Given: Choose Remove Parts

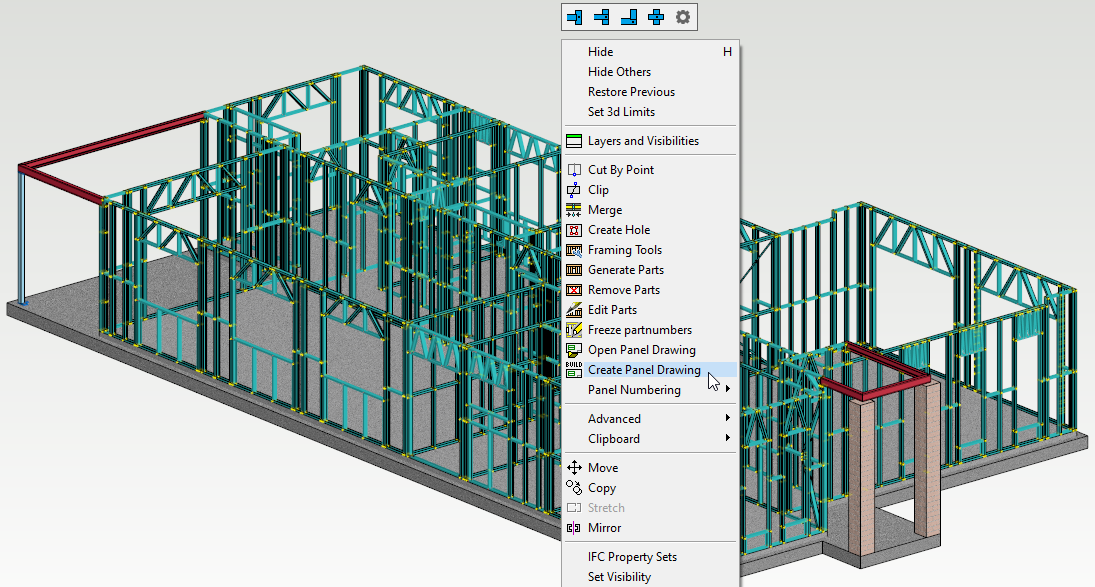Looking at the screenshot, I should pyautogui.click(x=623, y=290).
